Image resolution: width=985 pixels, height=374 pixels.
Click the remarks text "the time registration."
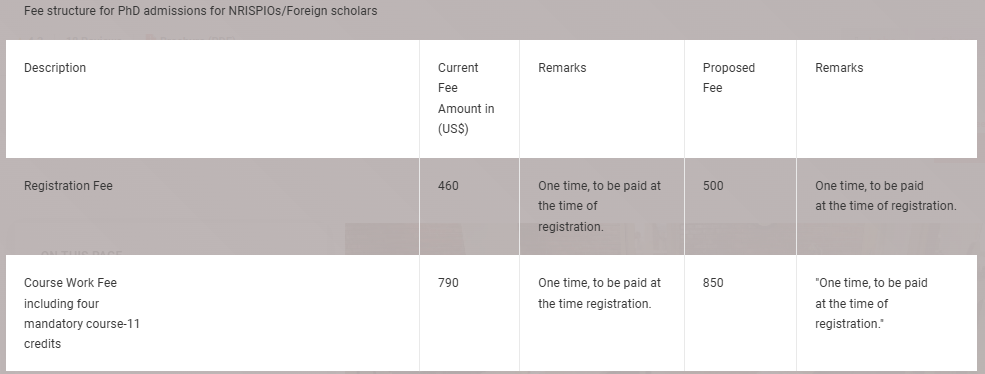click(x=594, y=304)
